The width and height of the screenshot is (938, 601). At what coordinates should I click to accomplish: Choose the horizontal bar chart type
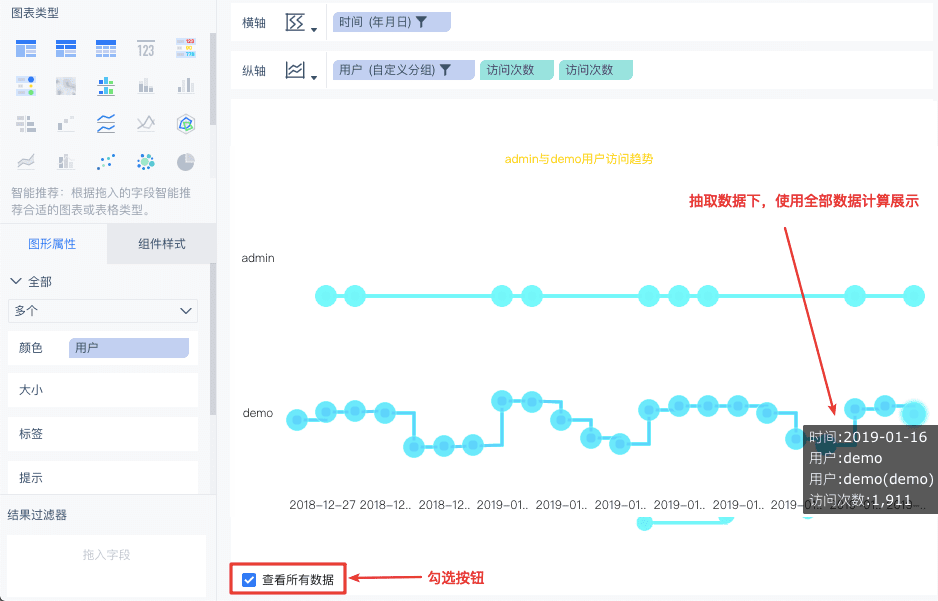[x=26, y=124]
